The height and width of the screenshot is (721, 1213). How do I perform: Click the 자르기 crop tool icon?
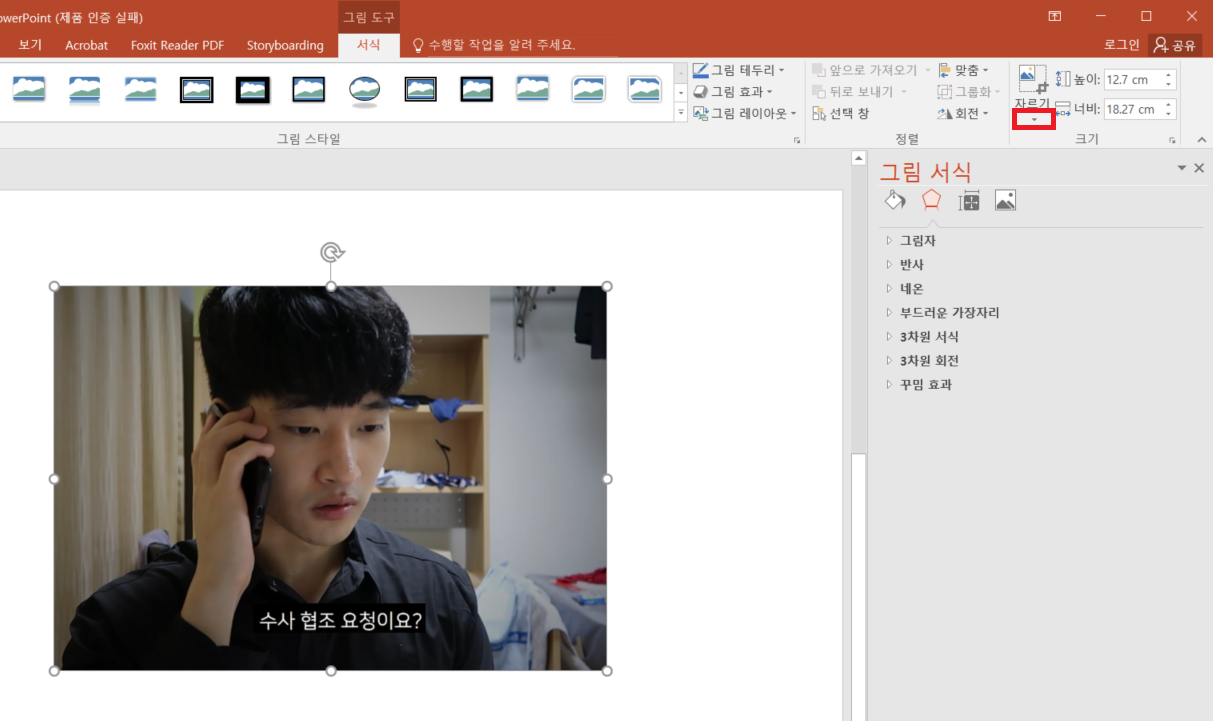[1032, 79]
